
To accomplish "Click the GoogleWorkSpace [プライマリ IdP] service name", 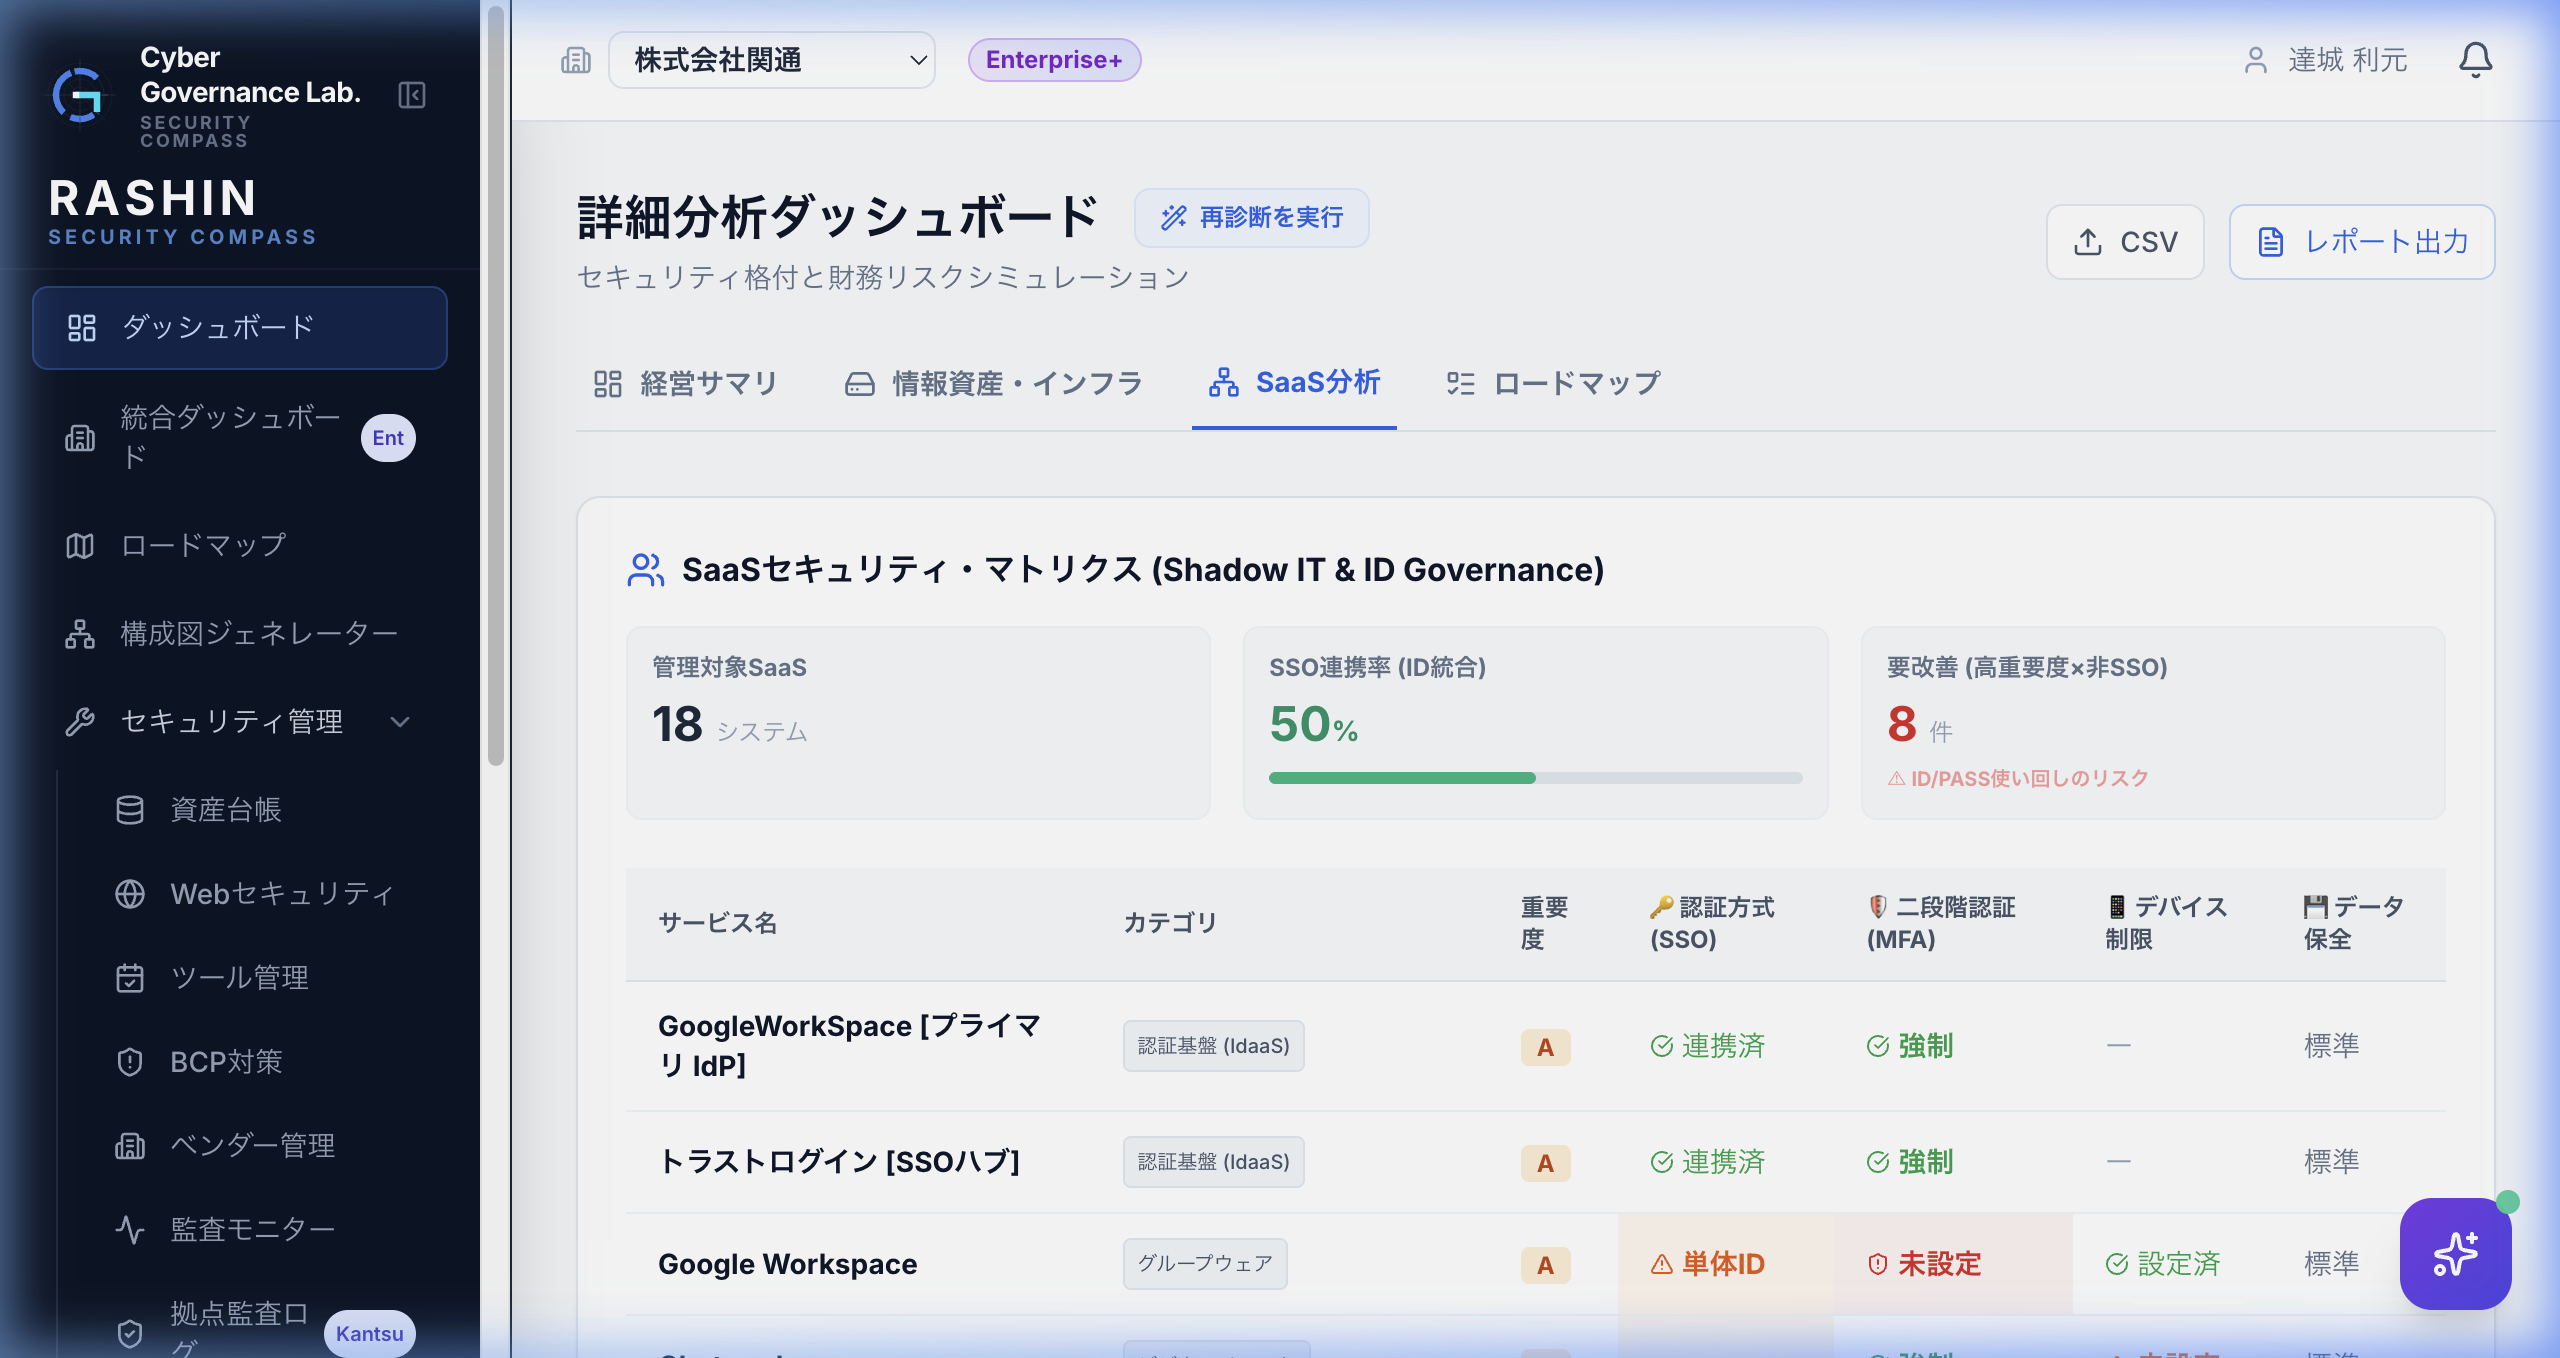I will [x=850, y=1046].
